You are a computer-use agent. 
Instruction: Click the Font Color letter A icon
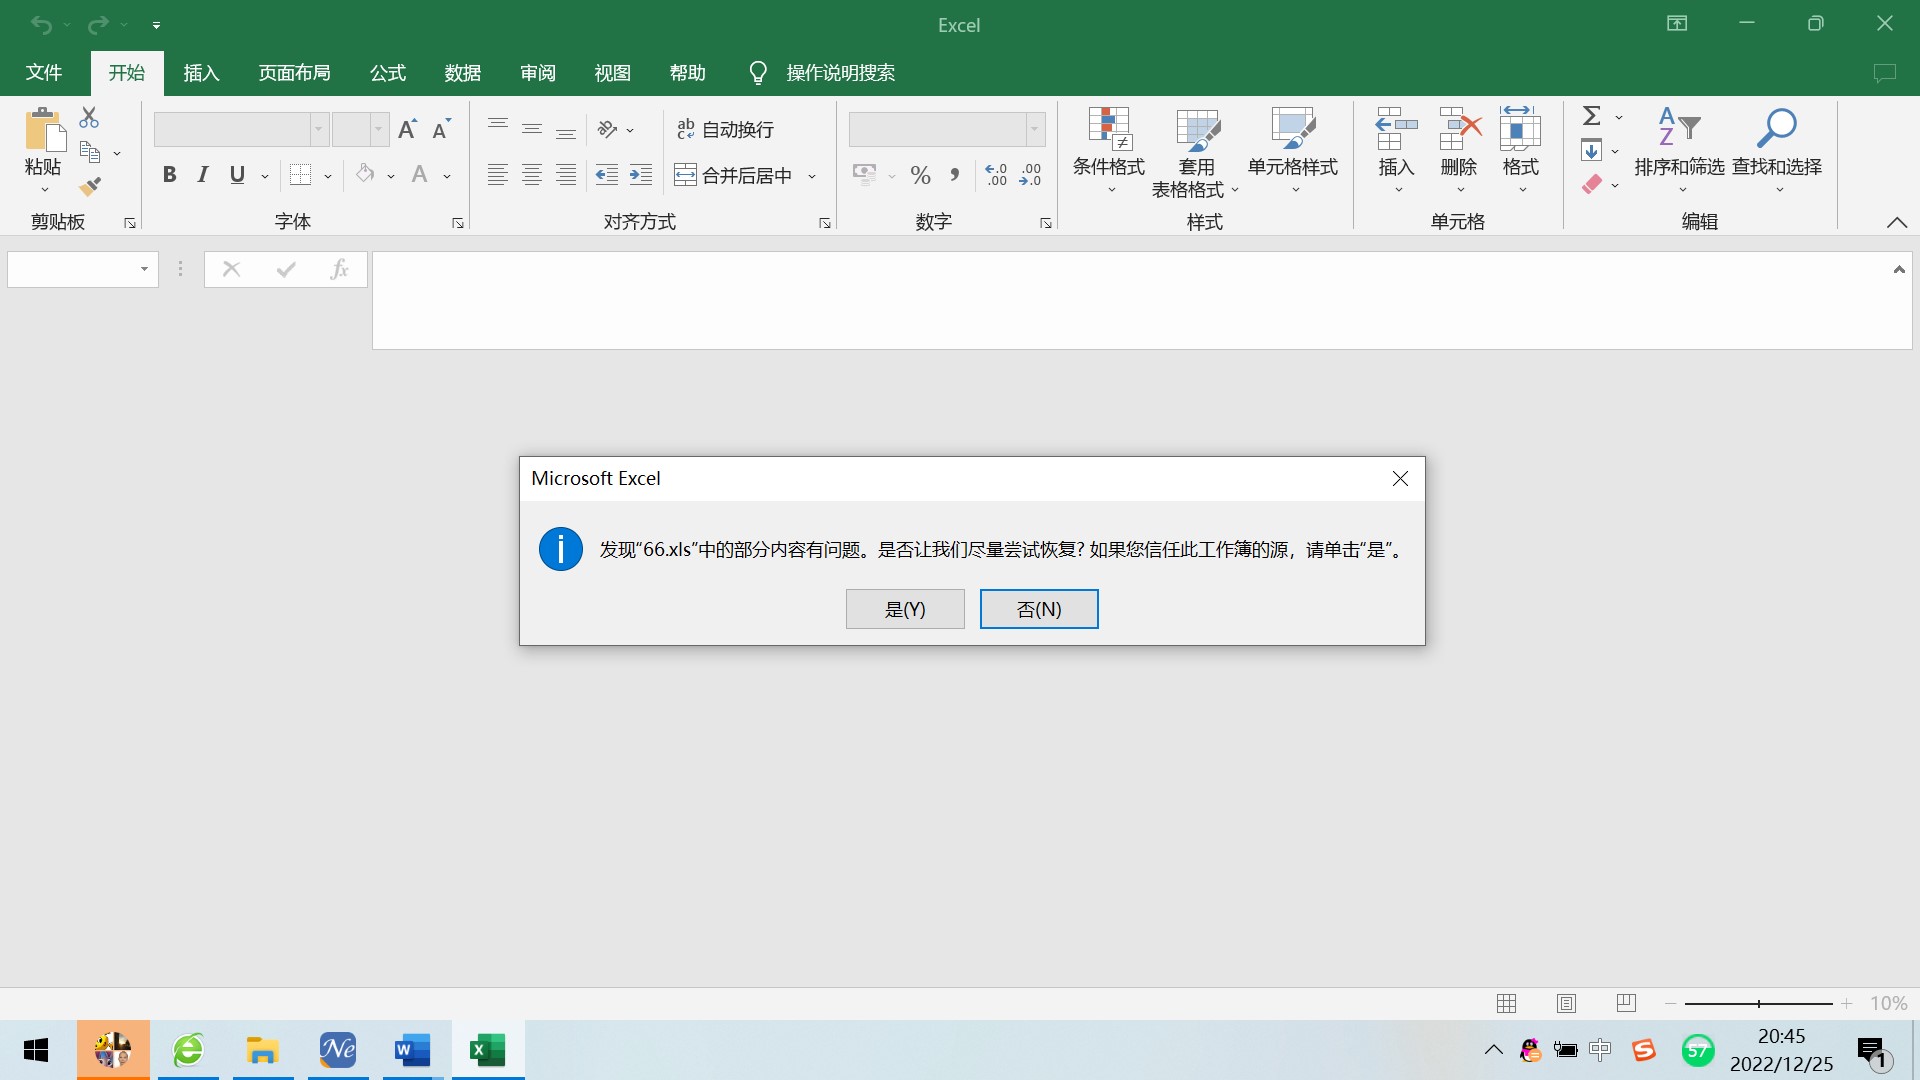point(420,175)
